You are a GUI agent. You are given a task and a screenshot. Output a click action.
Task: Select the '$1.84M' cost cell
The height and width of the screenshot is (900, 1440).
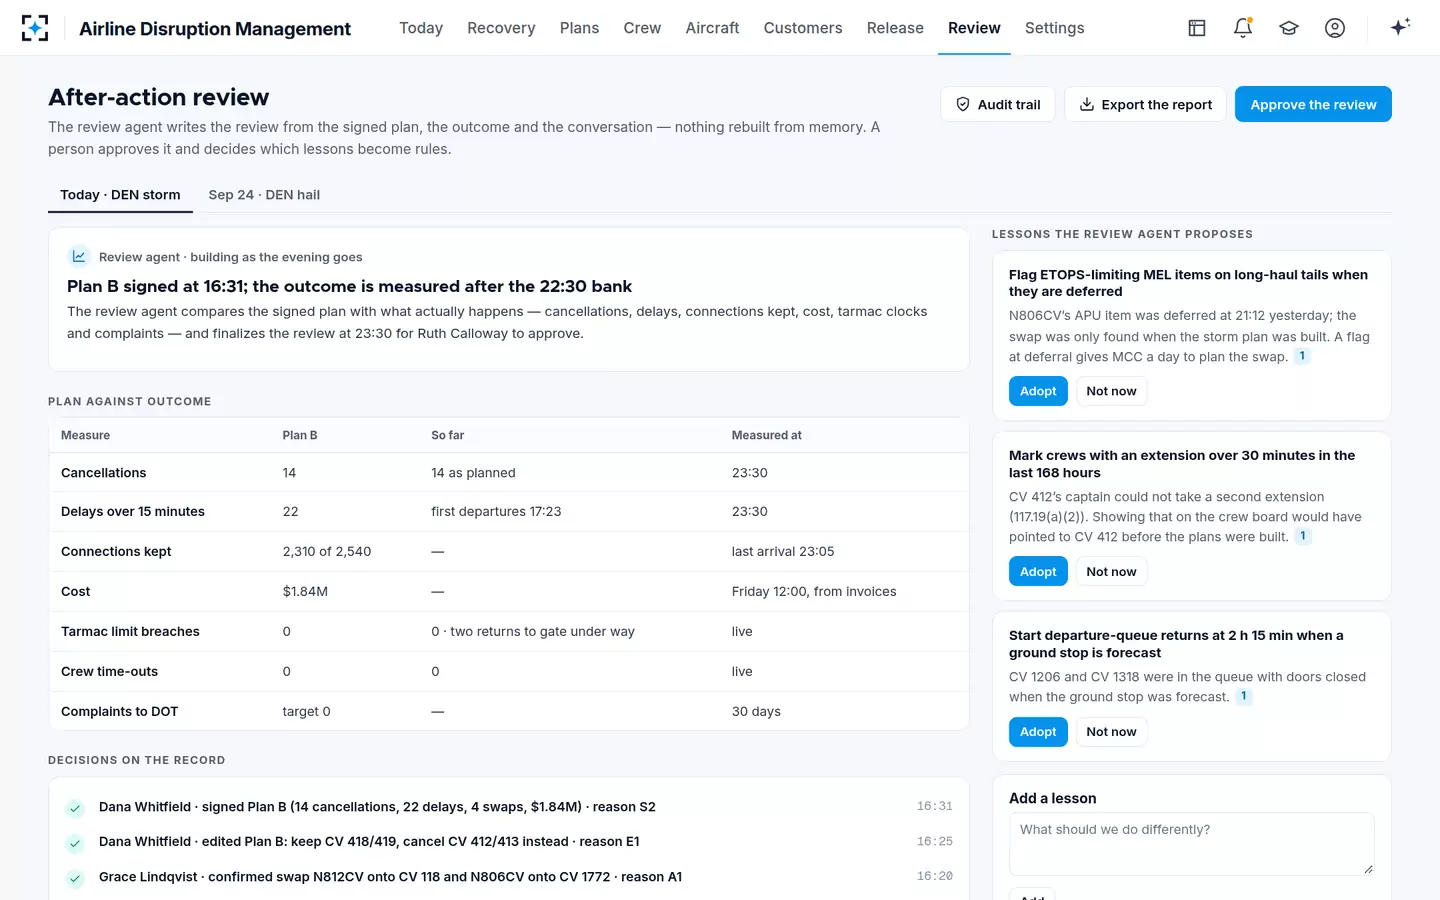[305, 591]
